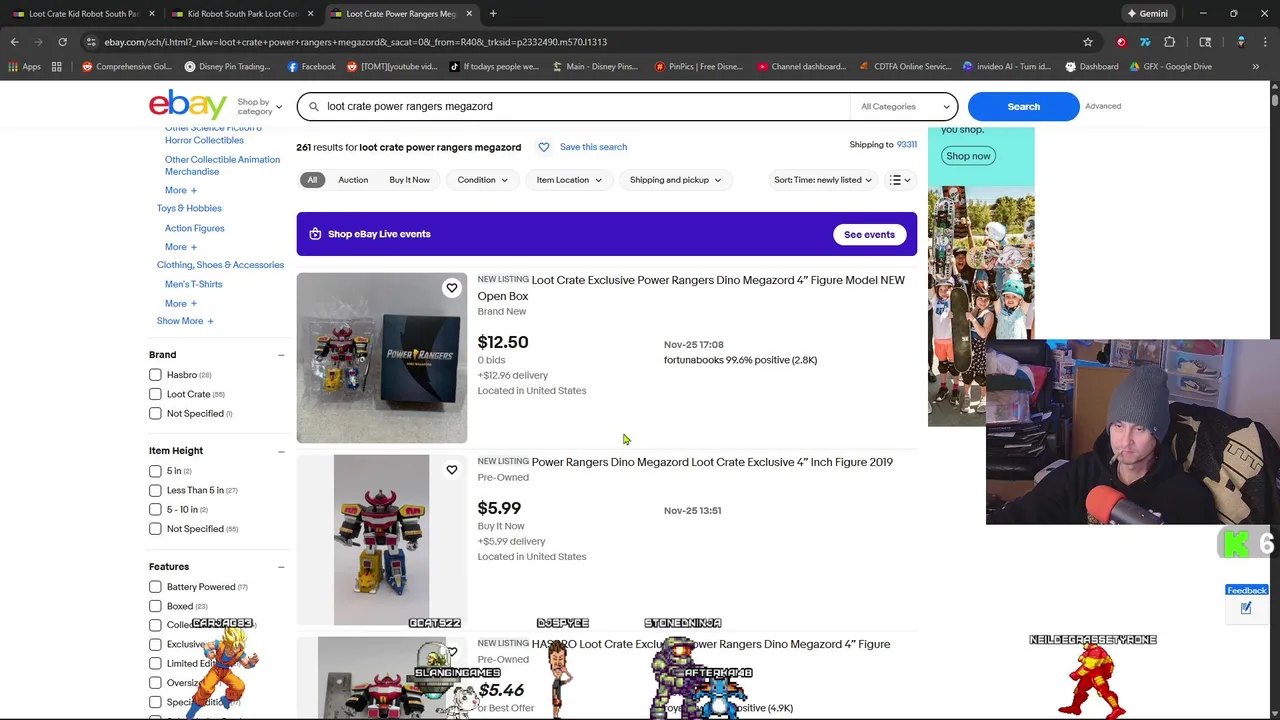Image resolution: width=1280 pixels, height=720 pixels.
Task: Collapse the Features filter section
Action: point(281,567)
